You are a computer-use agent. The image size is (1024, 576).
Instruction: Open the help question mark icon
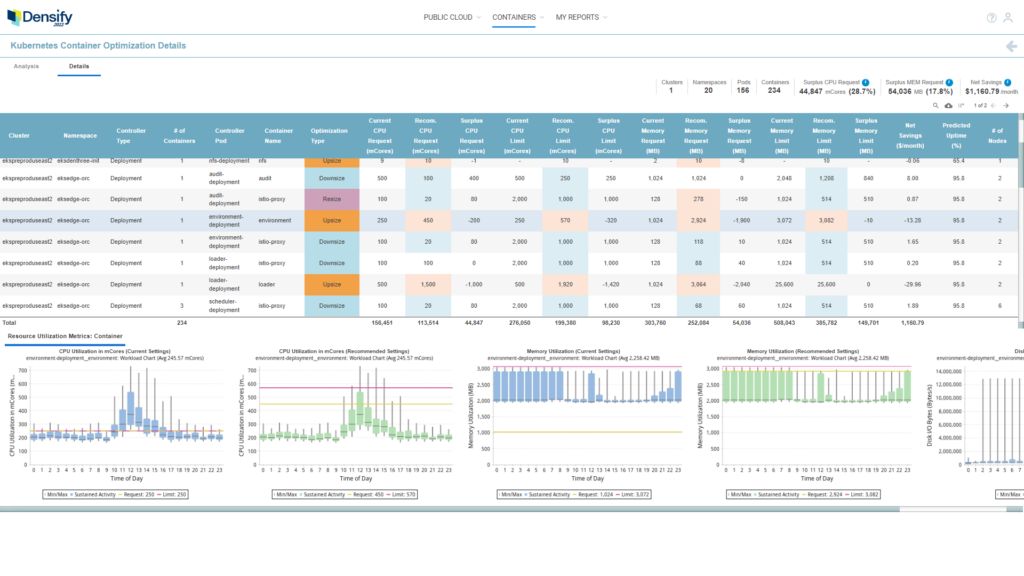pos(991,18)
